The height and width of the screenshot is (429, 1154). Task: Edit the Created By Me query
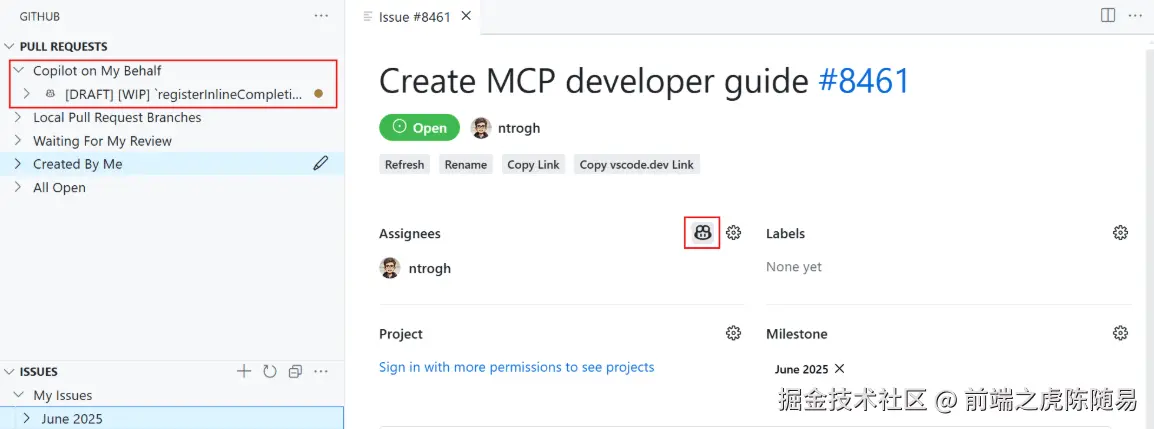[321, 164]
